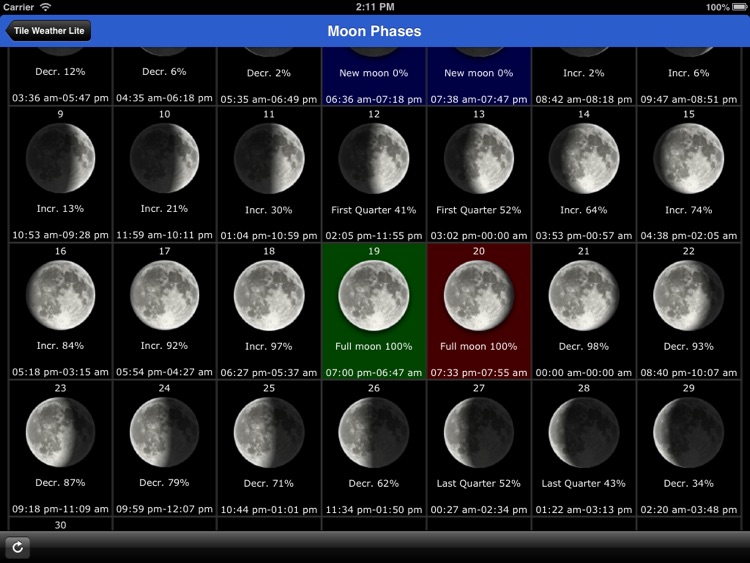This screenshot has height=563, width=750.
Task: Tap 'Decr. 79%' label
Action: [x=164, y=483]
